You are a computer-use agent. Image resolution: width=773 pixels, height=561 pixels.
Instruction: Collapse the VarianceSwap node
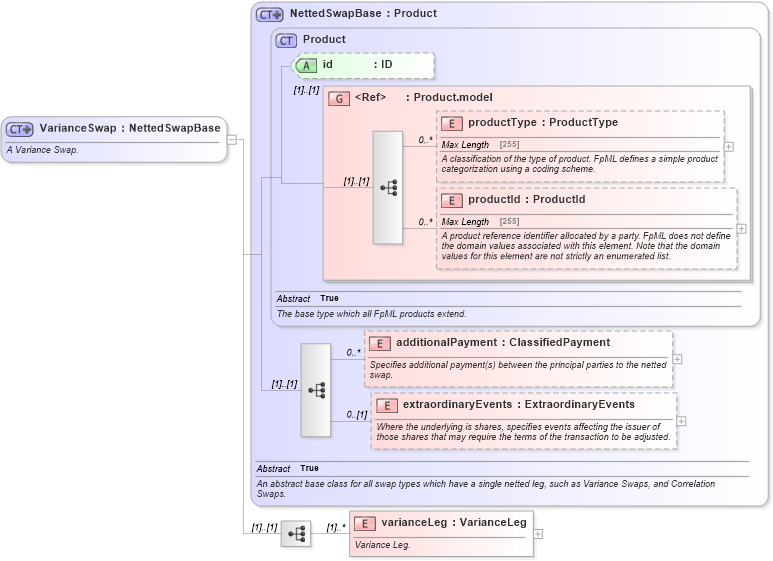[232, 140]
